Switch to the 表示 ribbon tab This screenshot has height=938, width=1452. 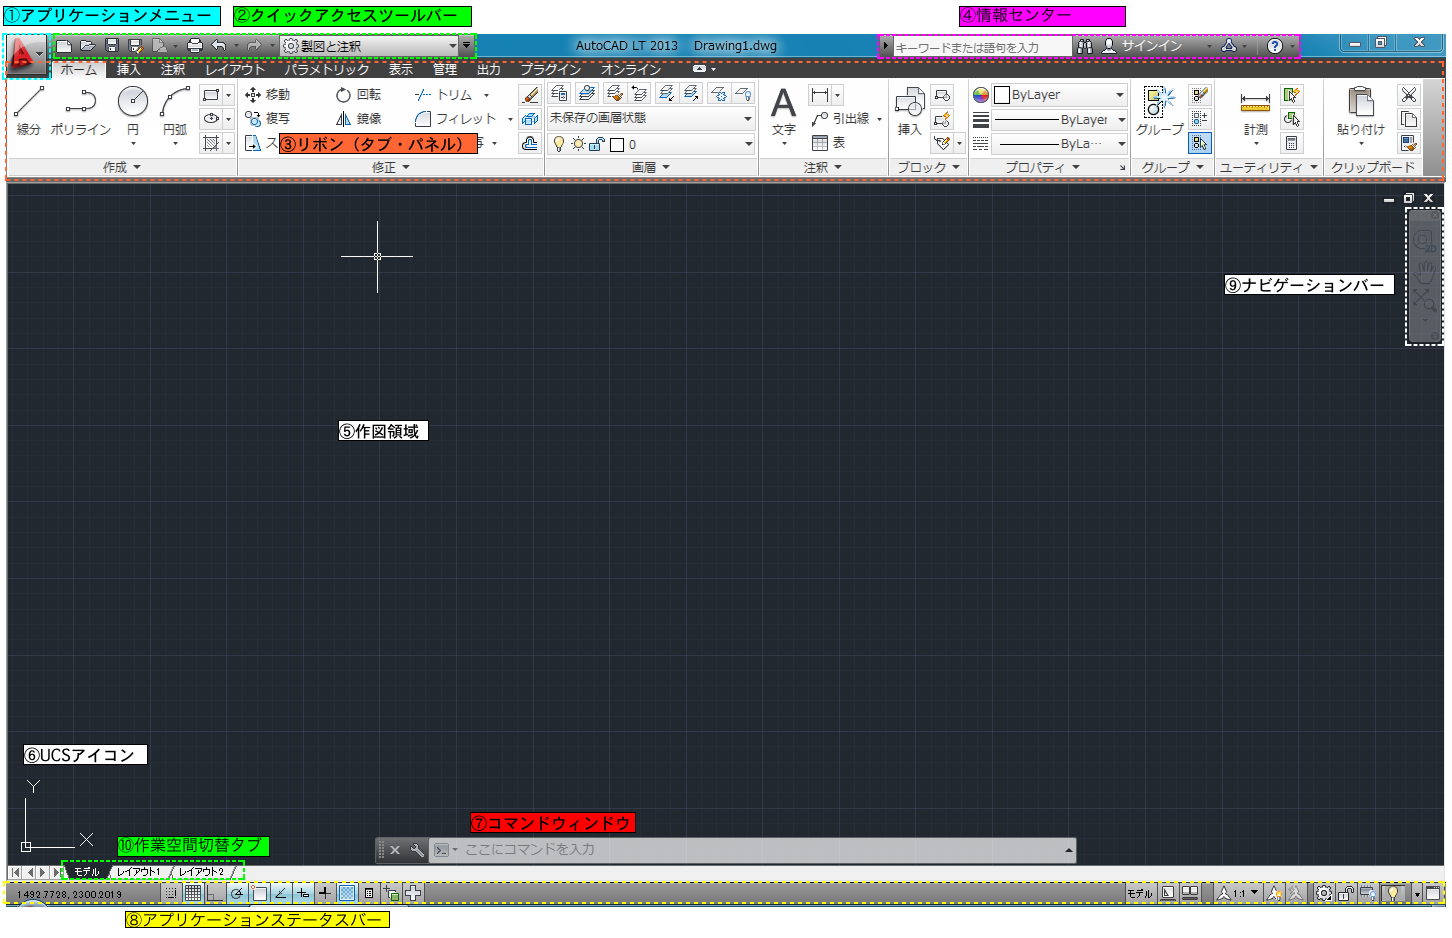point(401,69)
